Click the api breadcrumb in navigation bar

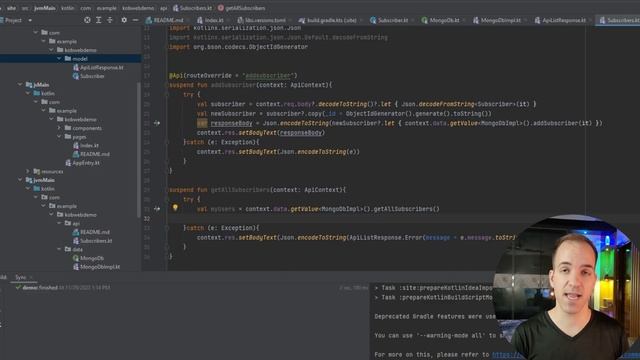pos(163,8)
